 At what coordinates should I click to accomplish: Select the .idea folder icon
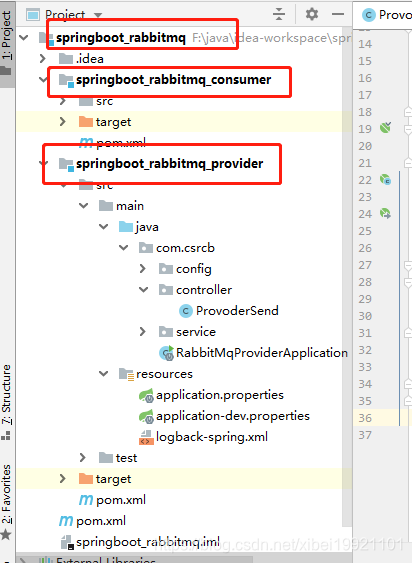[66, 59]
